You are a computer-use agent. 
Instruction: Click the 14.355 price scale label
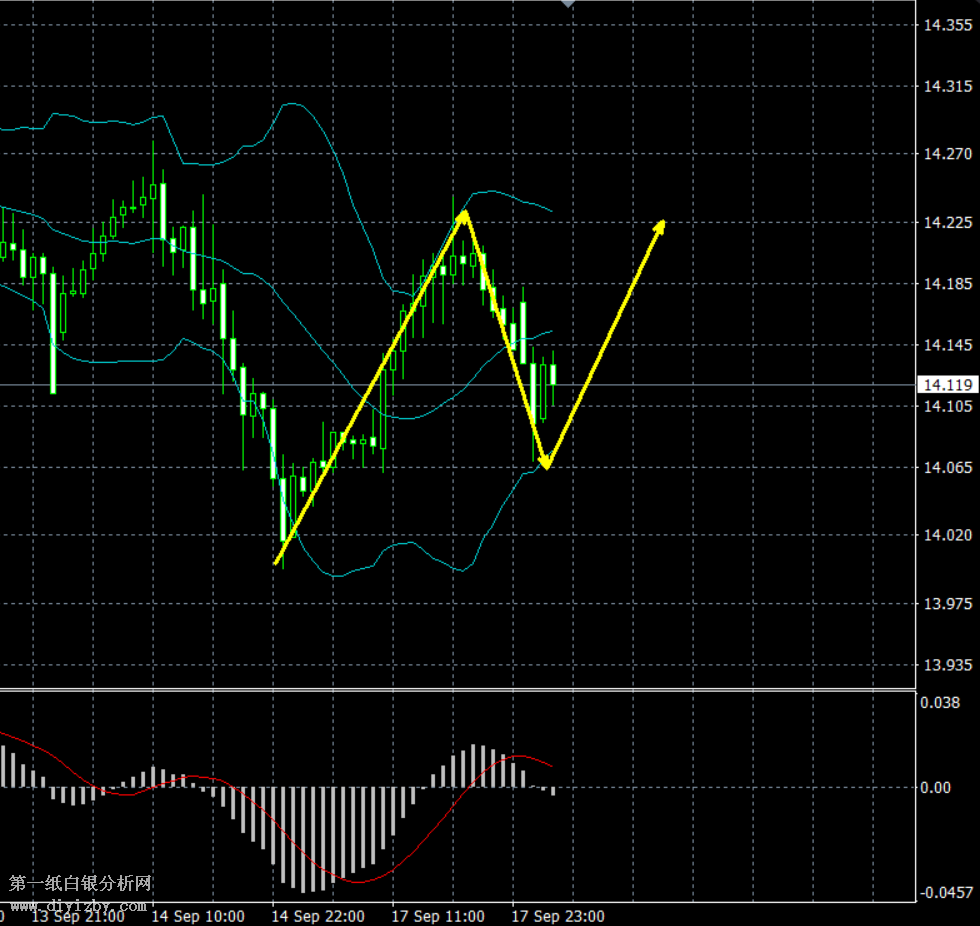tap(945, 27)
